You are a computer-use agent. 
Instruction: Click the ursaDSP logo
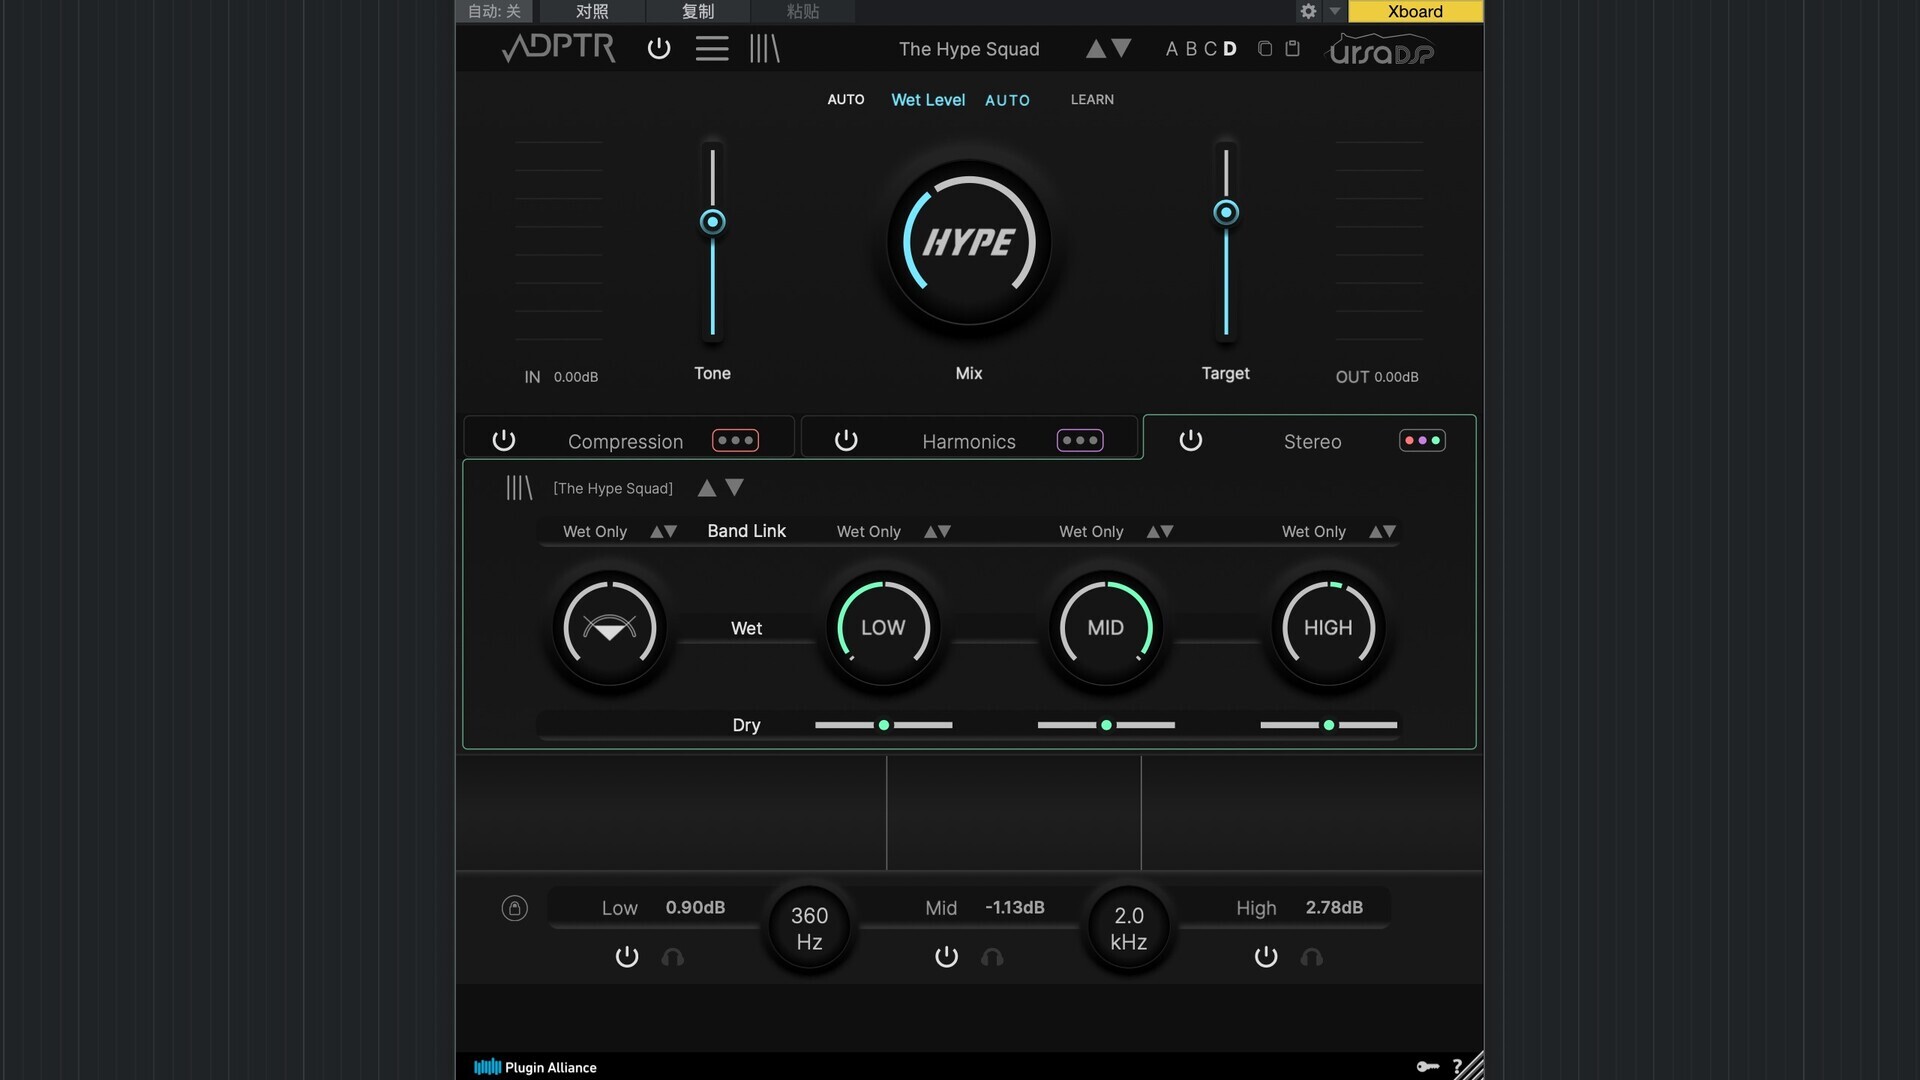[x=1381, y=49]
